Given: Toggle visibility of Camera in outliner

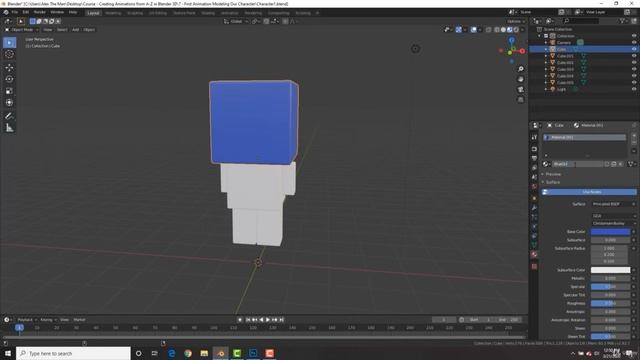Looking at the screenshot, I should 634,42.
